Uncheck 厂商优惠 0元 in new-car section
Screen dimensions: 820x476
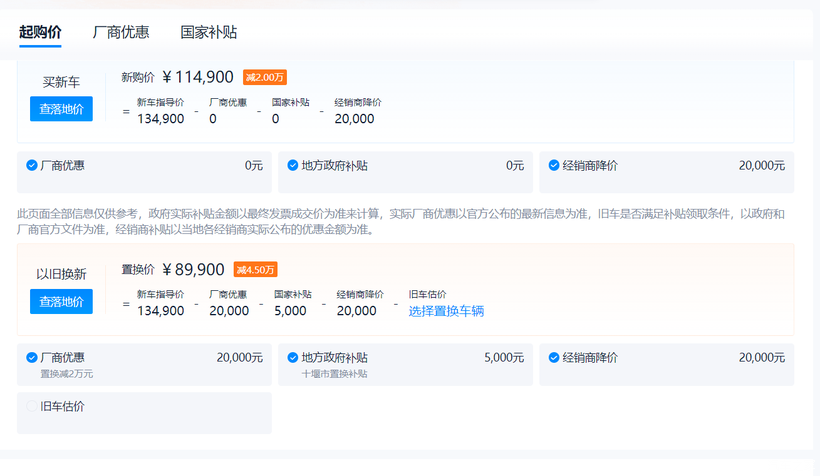(x=32, y=165)
